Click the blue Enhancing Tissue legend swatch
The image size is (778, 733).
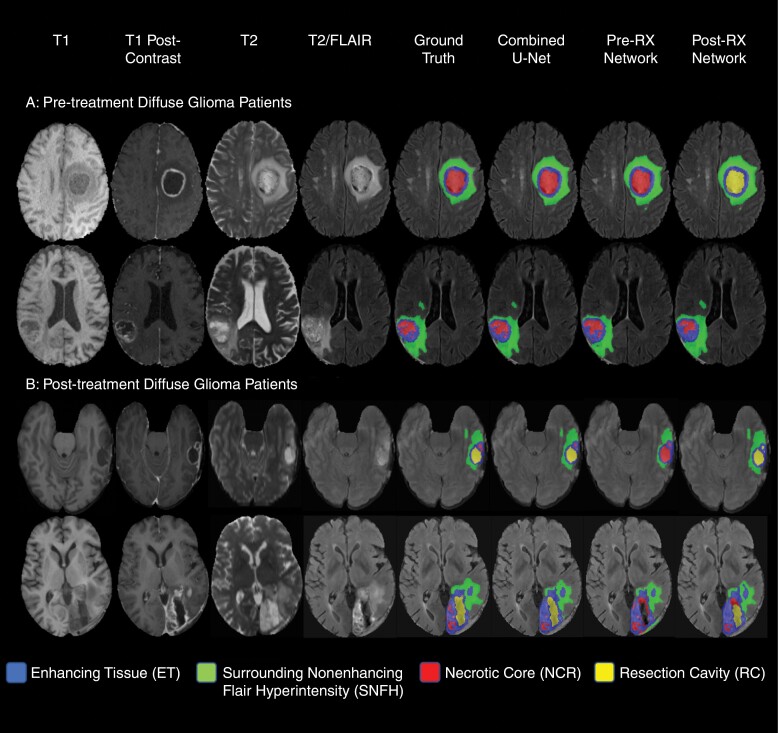click(x=16, y=673)
